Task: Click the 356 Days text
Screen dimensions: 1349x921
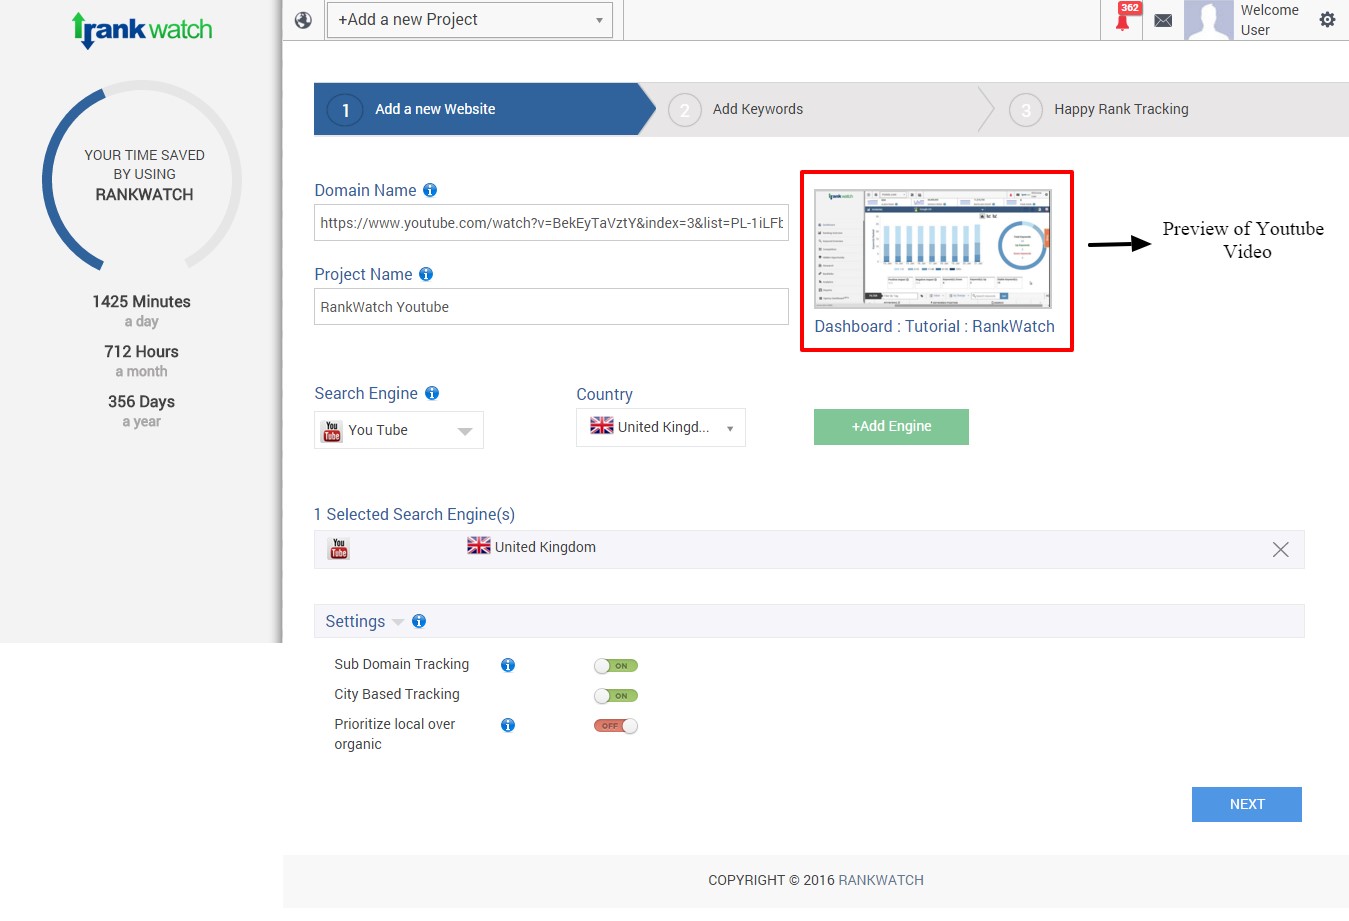Action: pos(141,401)
